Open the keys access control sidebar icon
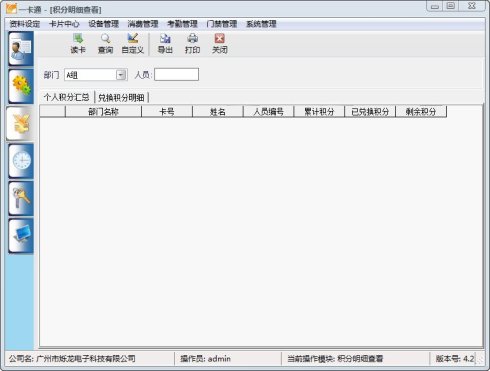The image size is (490, 371). coord(21,199)
